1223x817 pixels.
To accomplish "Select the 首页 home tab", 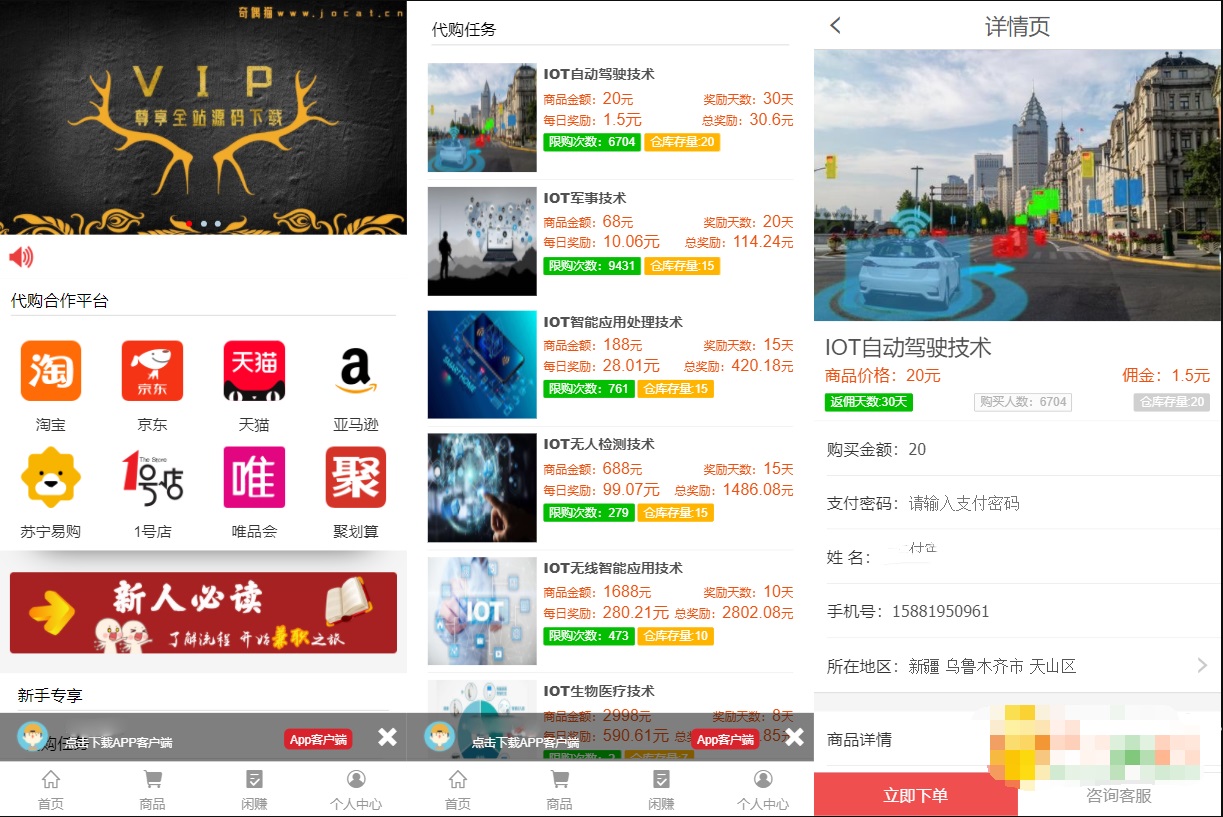I will coord(50,788).
